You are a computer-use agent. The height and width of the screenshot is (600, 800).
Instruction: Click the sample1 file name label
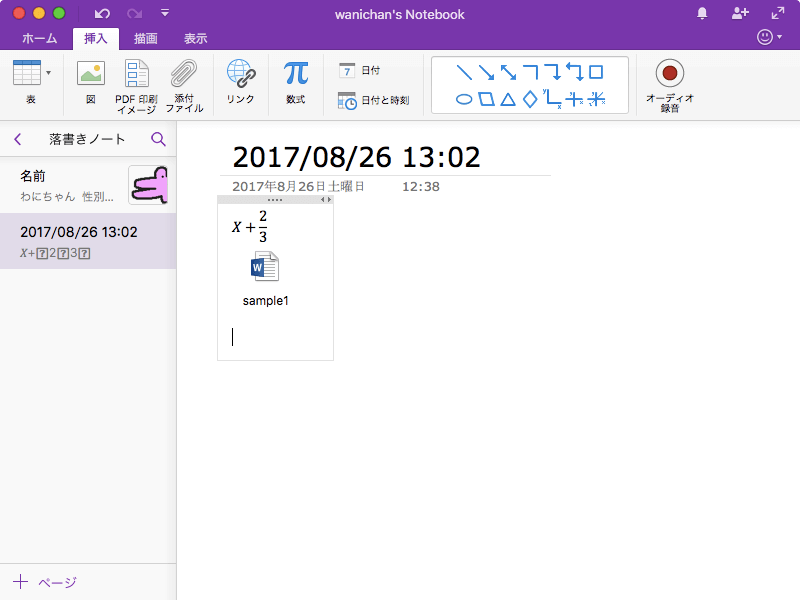click(265, 301)
